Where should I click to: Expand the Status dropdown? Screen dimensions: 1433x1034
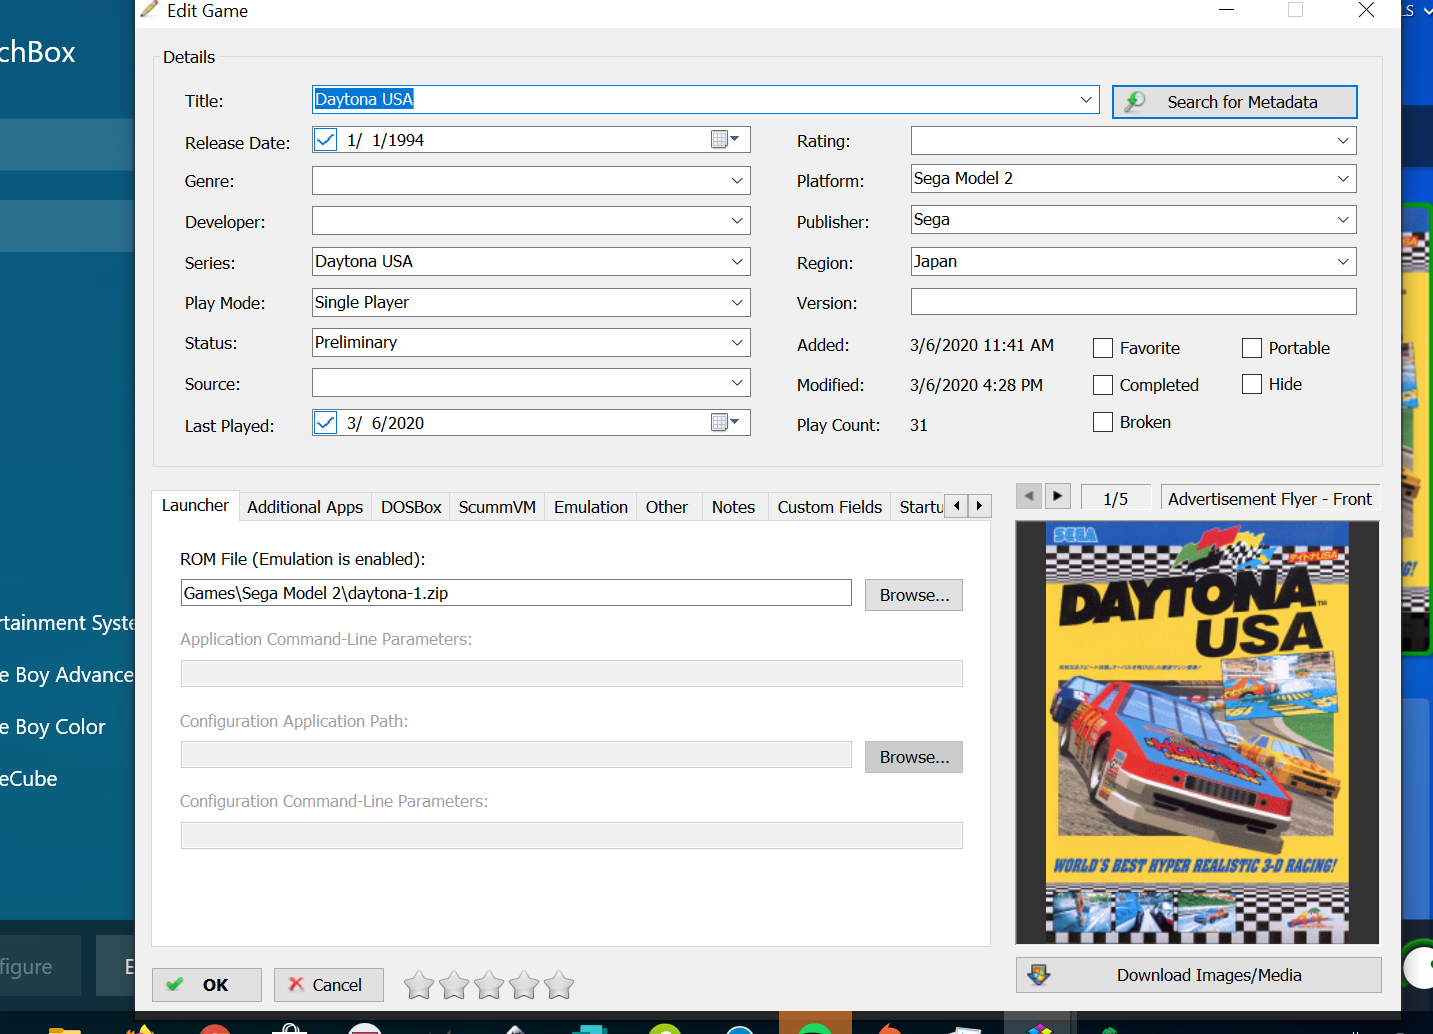[737, 343]
